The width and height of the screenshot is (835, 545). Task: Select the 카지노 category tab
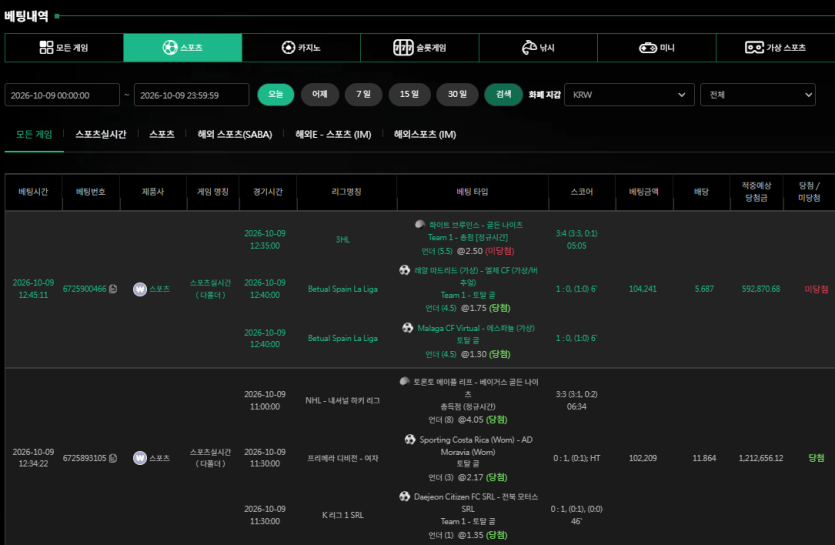[x=301, y=48]
